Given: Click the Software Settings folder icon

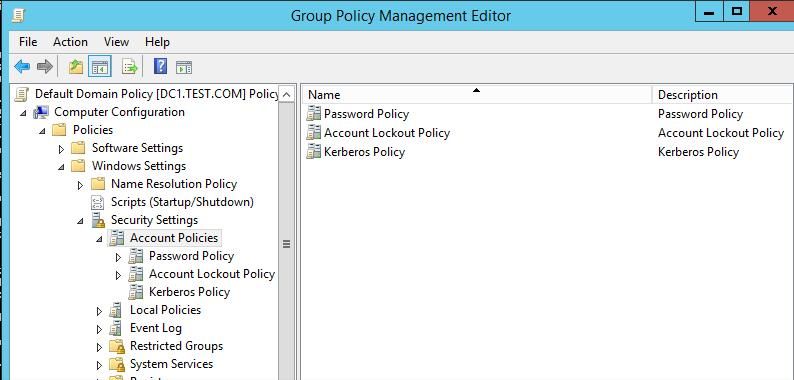Looking at the screenshot, I should (78, 148).
